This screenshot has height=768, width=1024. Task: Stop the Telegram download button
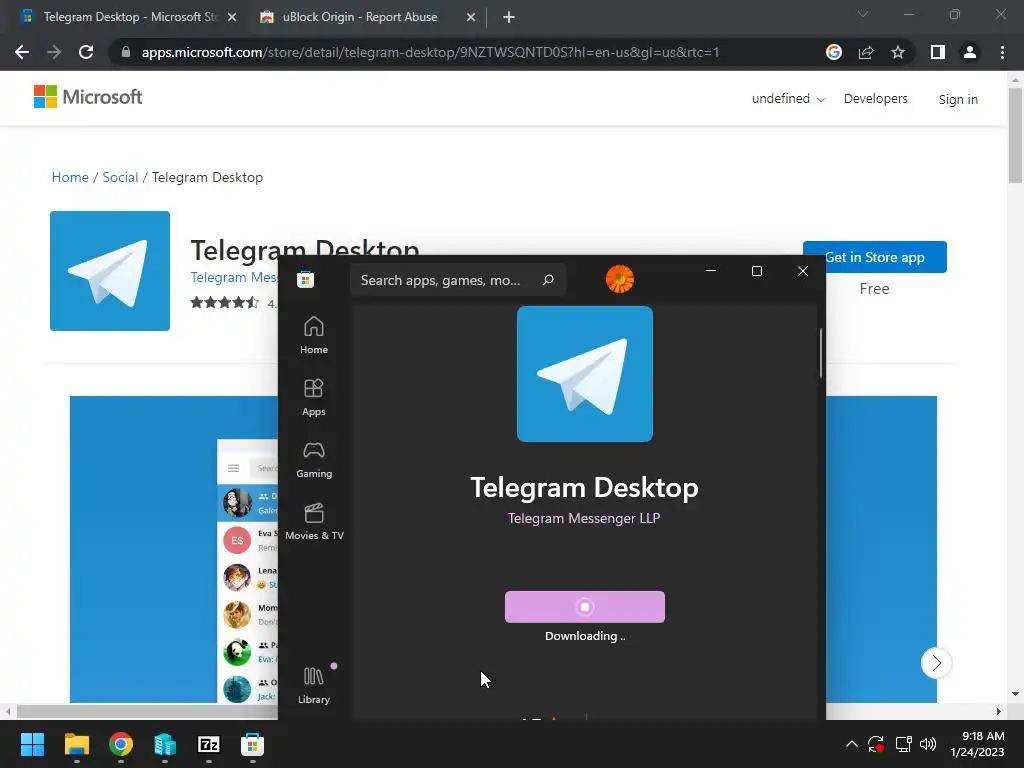click(584, 607)
